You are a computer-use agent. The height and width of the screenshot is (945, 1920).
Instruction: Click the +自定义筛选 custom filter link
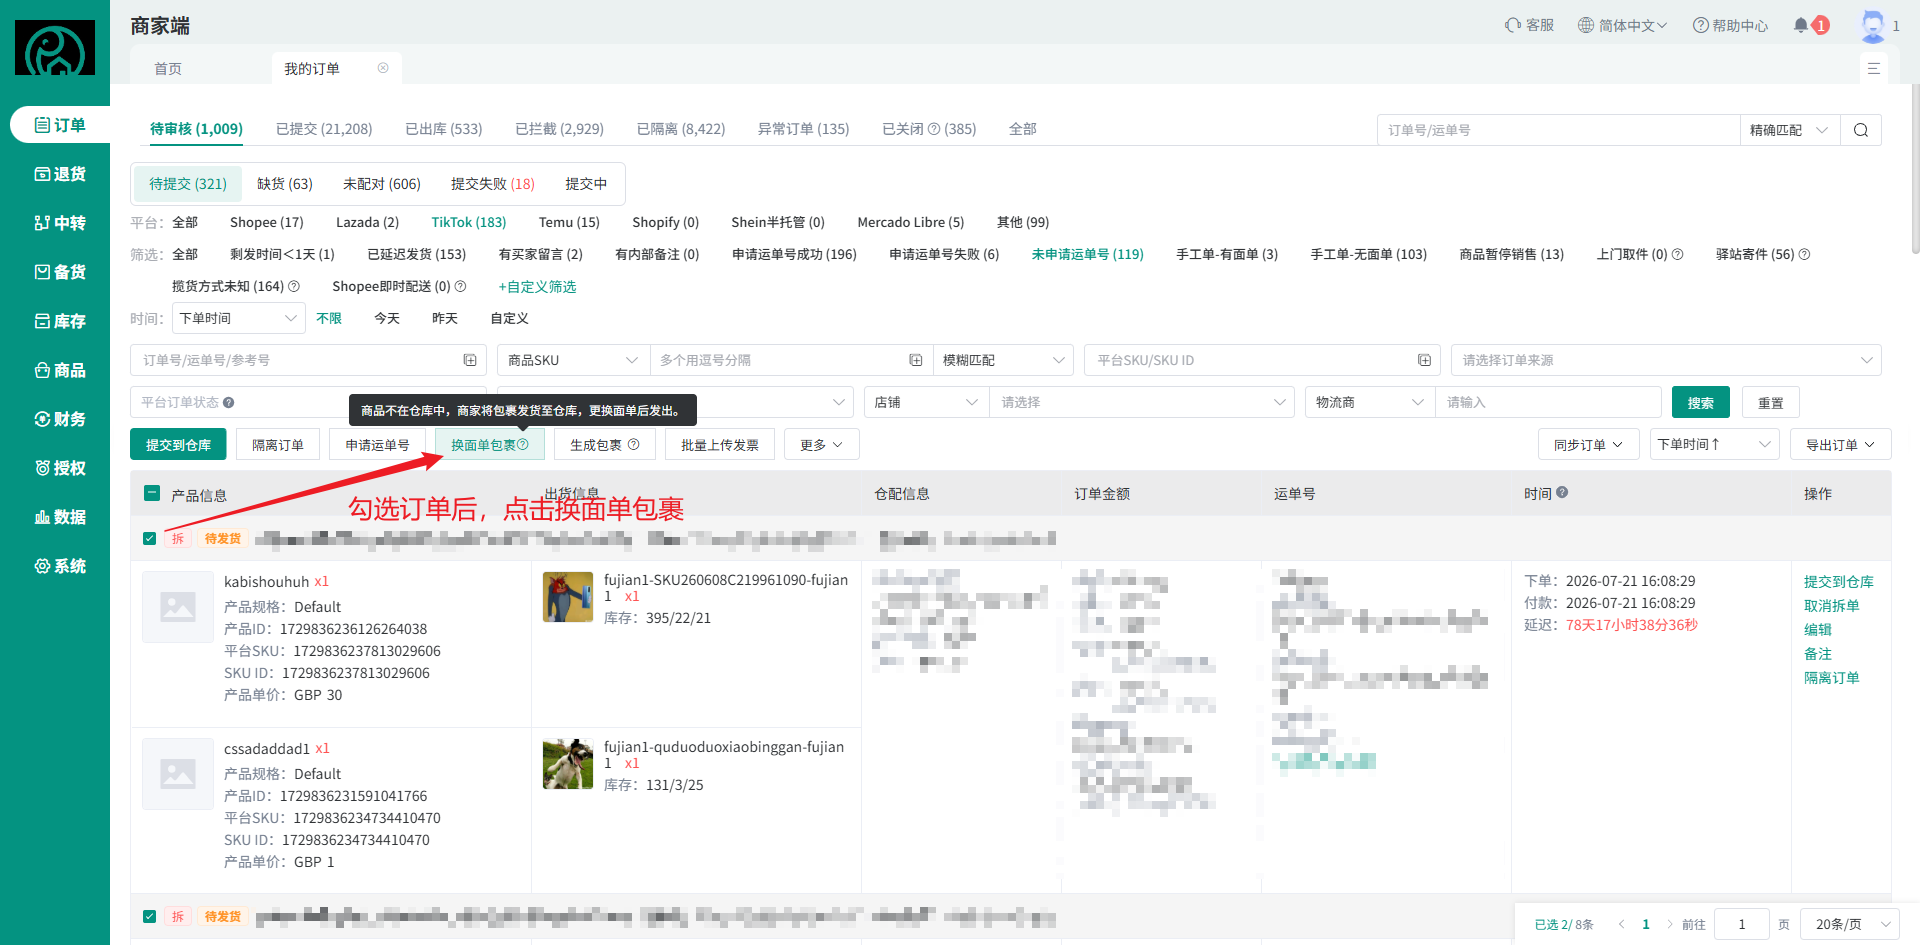537,286
